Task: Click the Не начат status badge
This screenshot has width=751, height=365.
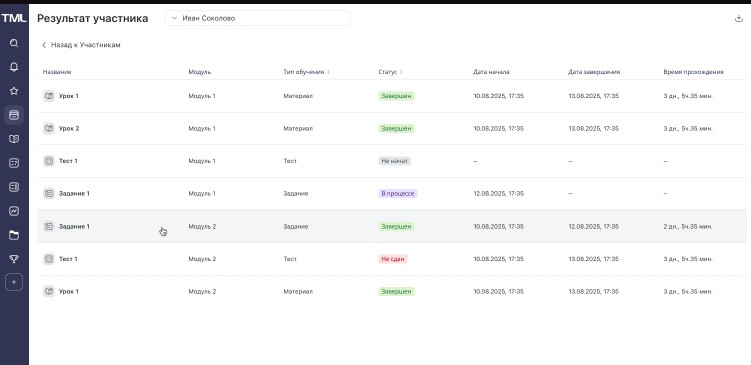Action: point(395,161)
